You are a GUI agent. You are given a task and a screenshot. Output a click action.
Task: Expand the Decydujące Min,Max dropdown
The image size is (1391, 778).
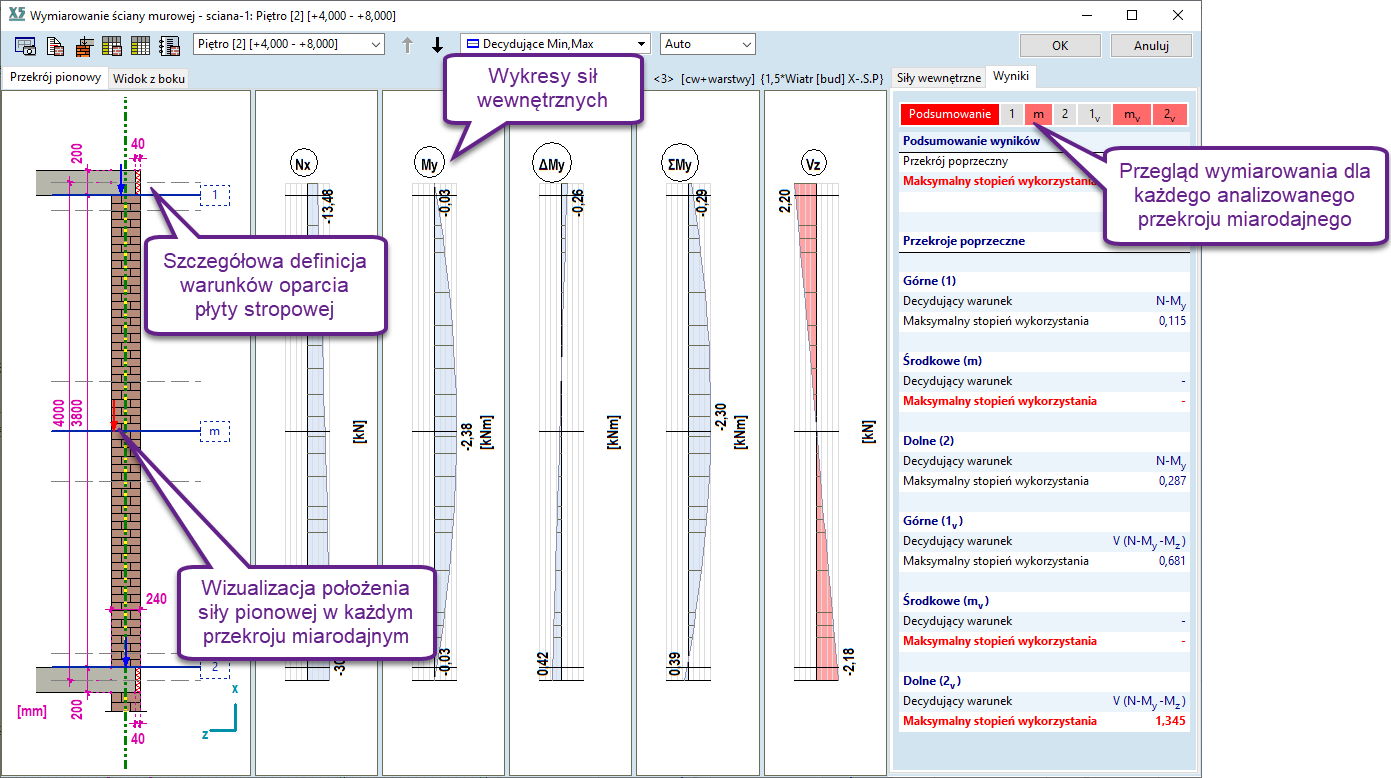(555, 44)
